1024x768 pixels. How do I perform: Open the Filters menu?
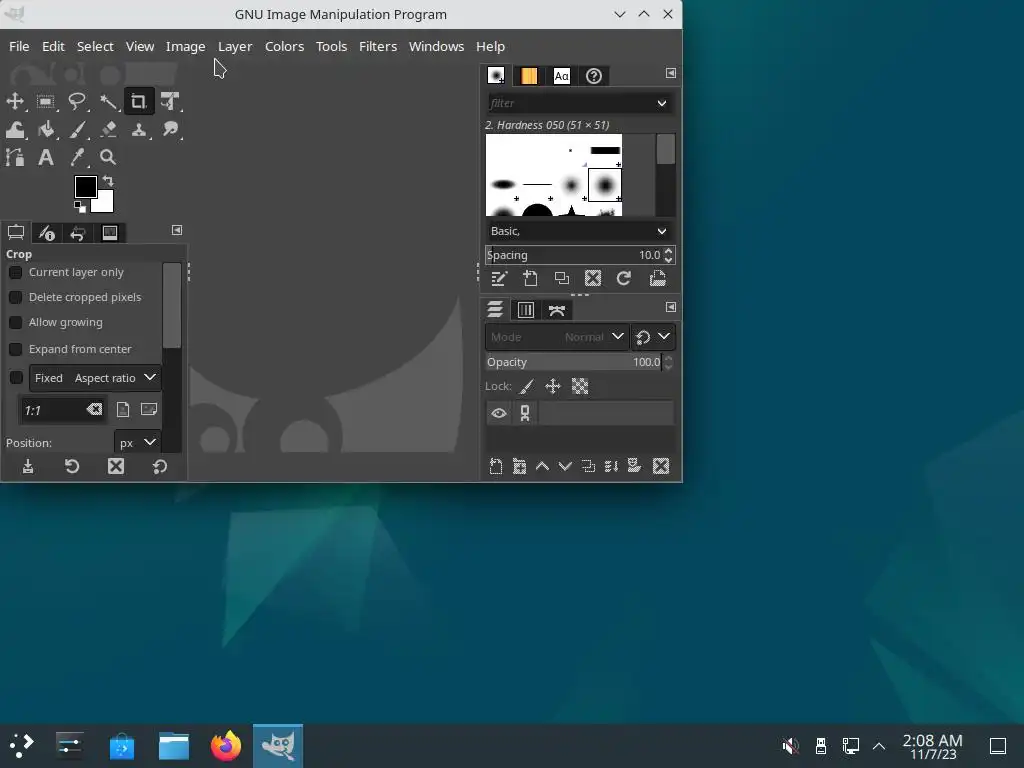(378, 46)
